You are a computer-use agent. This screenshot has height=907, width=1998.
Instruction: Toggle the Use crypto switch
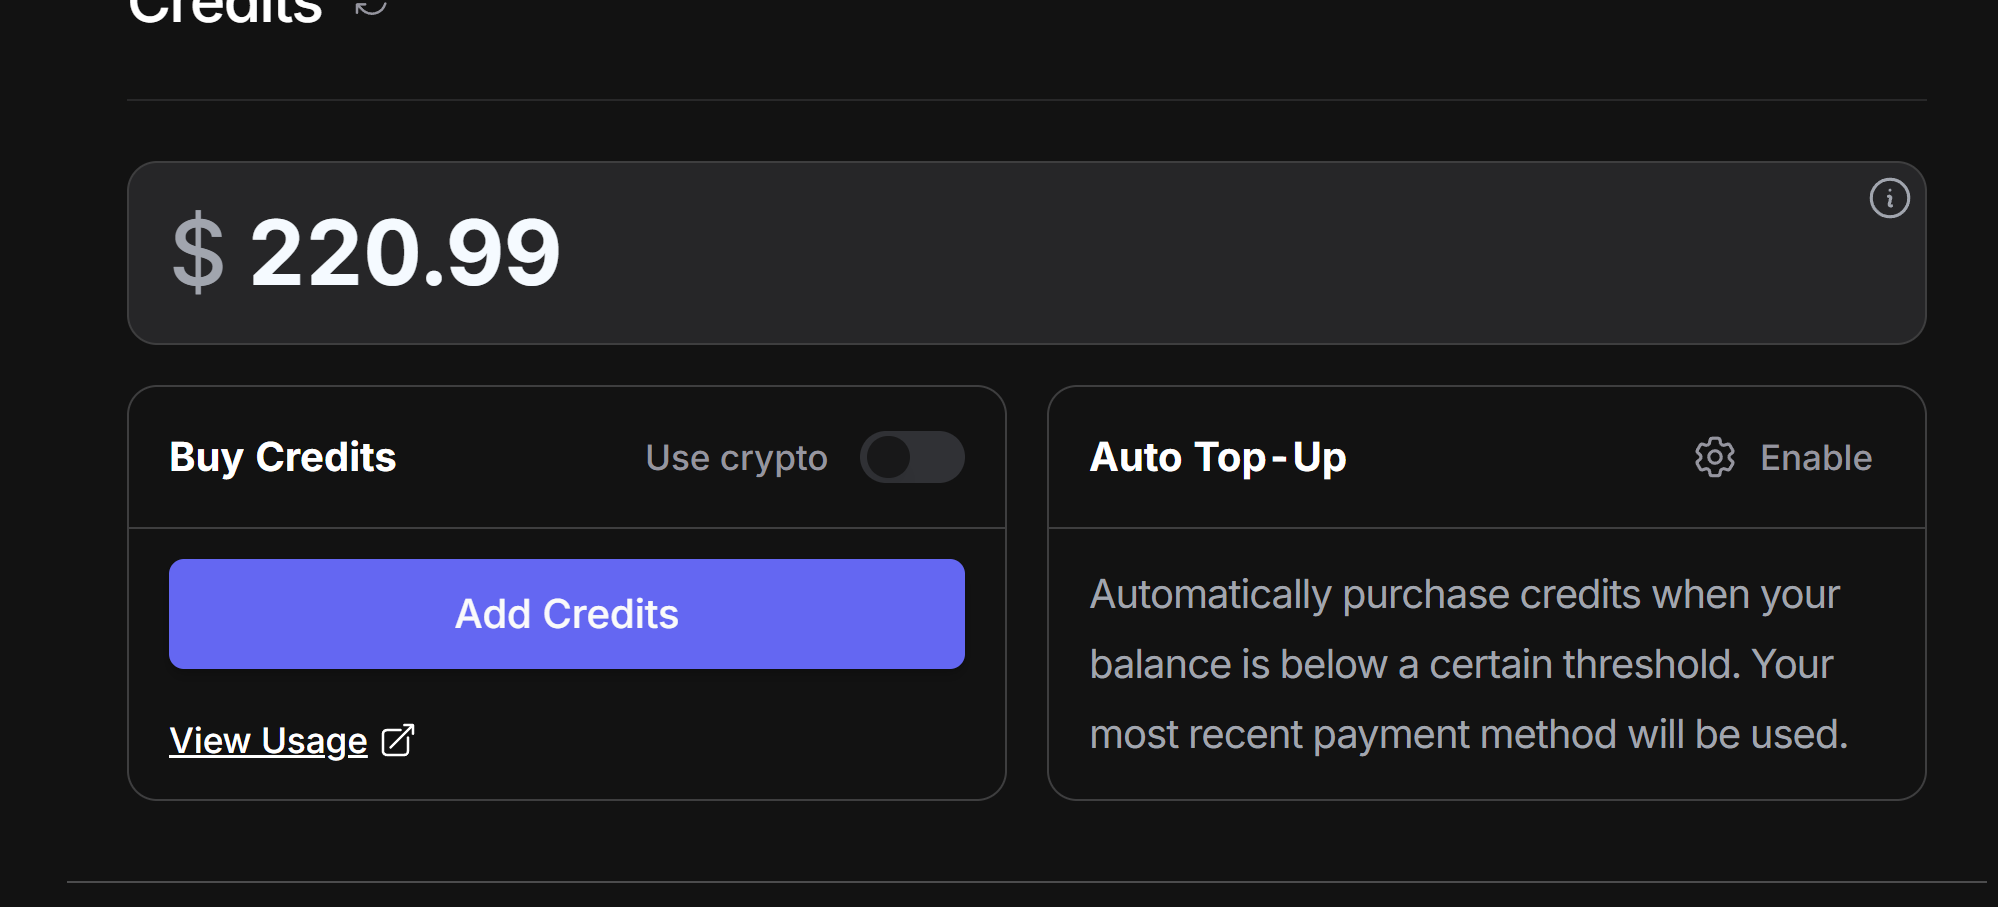pos(912,458)
